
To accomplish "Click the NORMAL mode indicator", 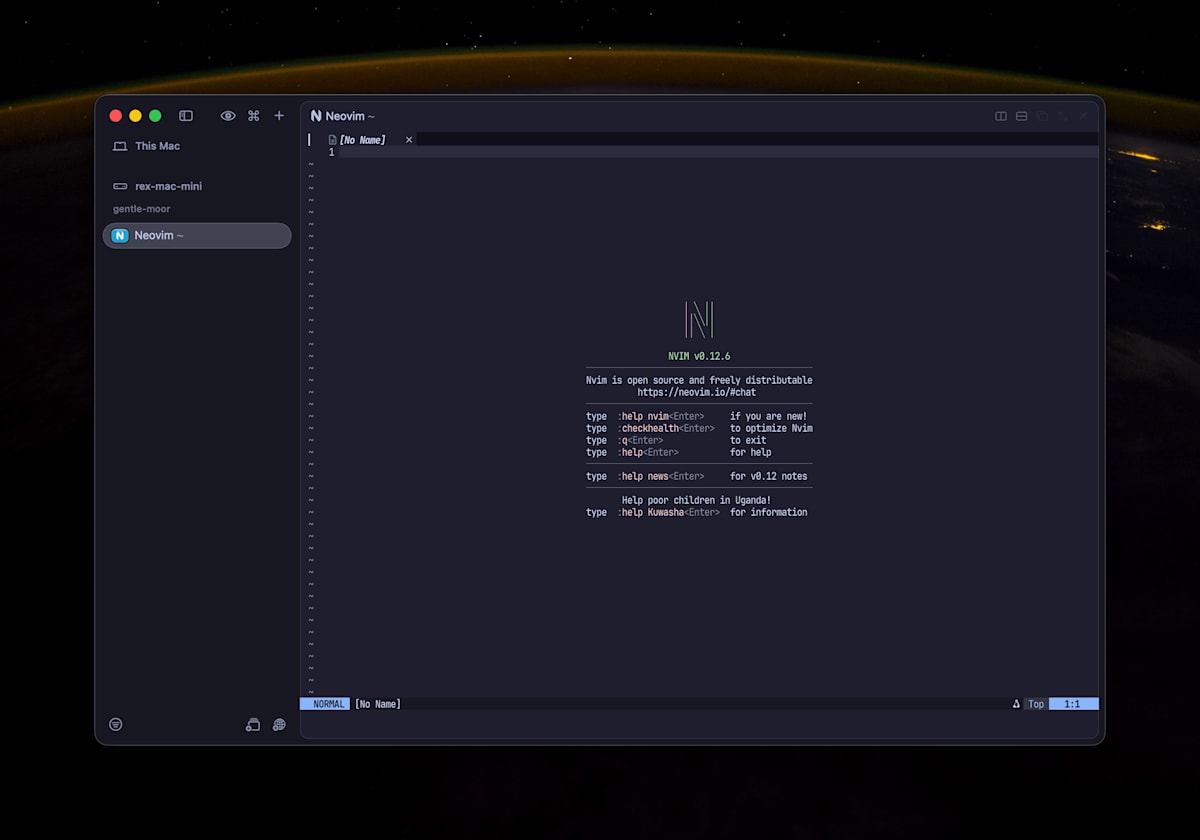I will point(325,704).
